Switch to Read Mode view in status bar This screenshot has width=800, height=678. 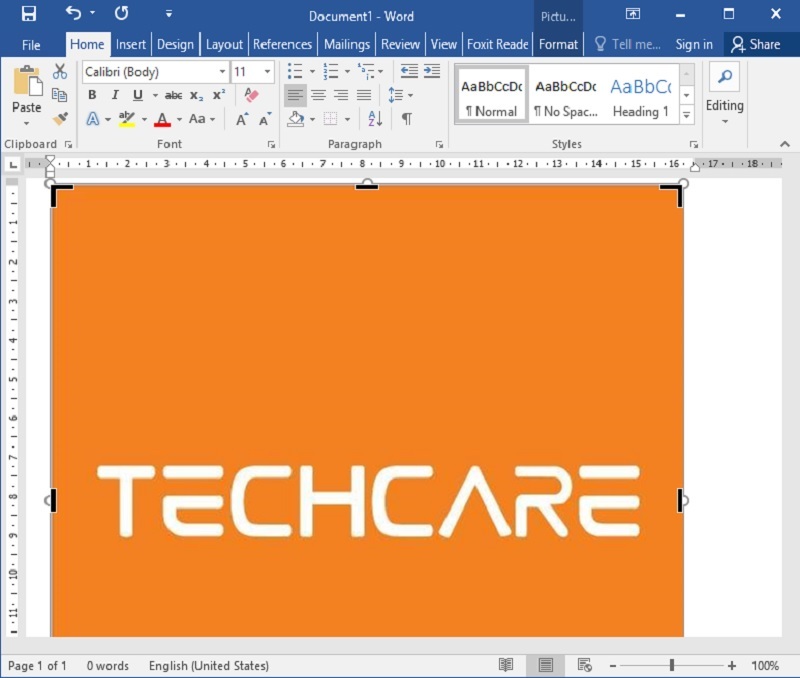[506, 665]
